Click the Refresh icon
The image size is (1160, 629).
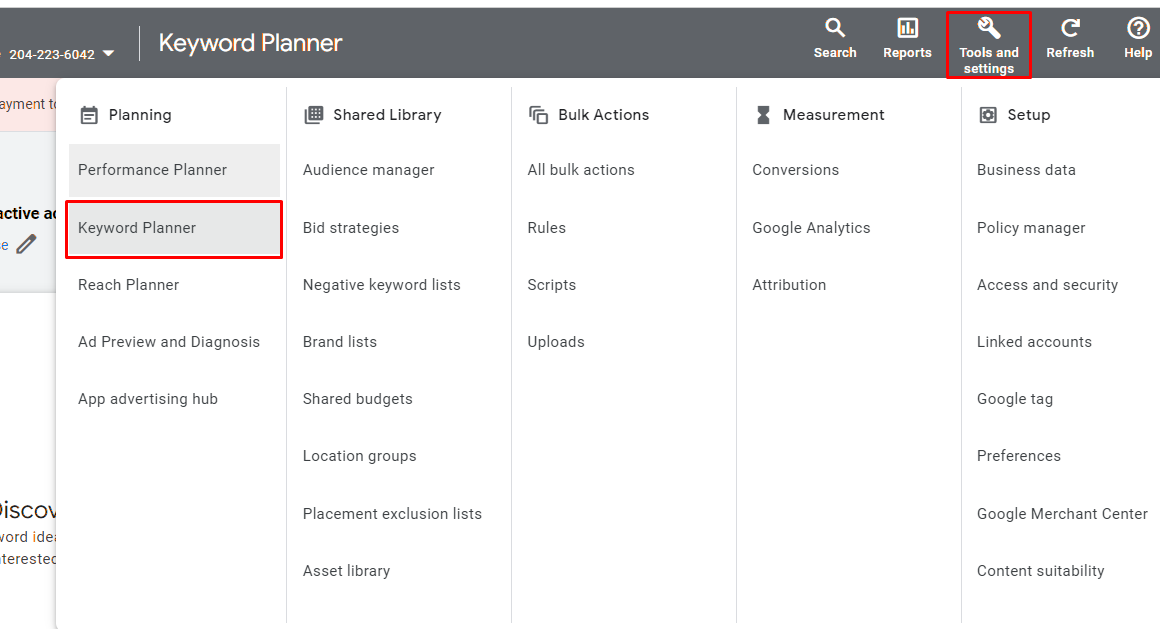click(x=1070, y=28)
